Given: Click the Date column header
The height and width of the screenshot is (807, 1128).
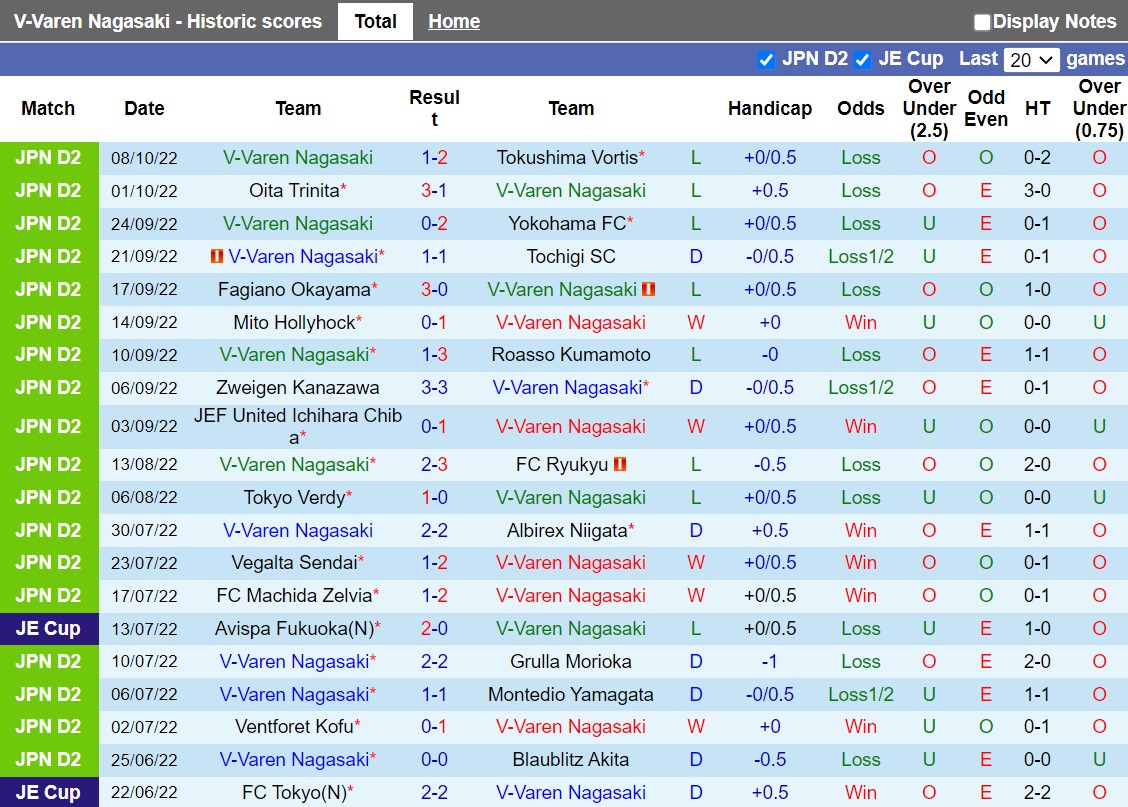Looking at the screenshot, I should coord(144,108).
